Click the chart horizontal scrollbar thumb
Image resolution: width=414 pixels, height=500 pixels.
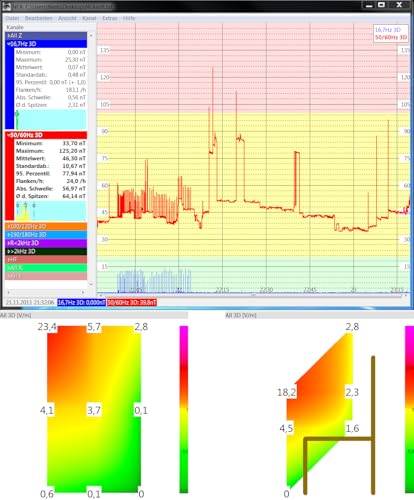[253, 295]
